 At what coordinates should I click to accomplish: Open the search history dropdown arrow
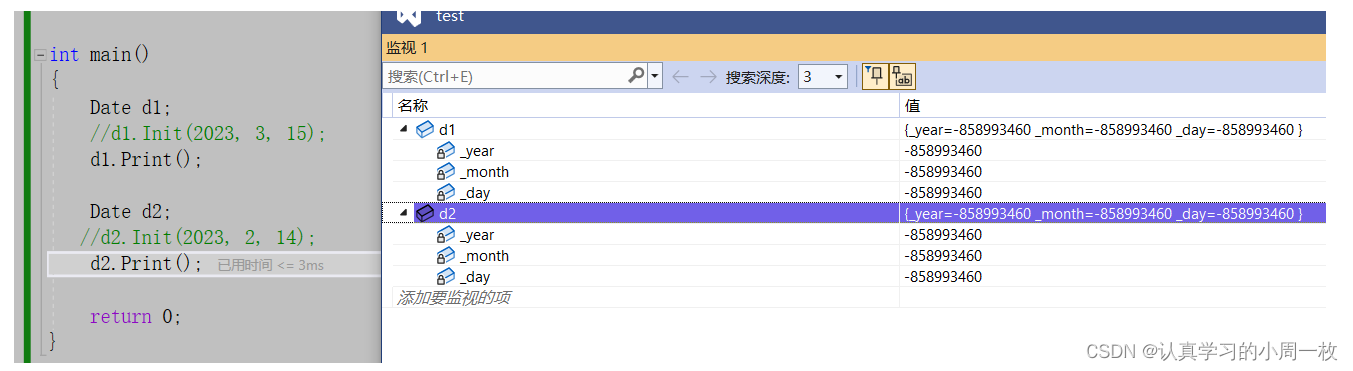[x=655, y=76]
